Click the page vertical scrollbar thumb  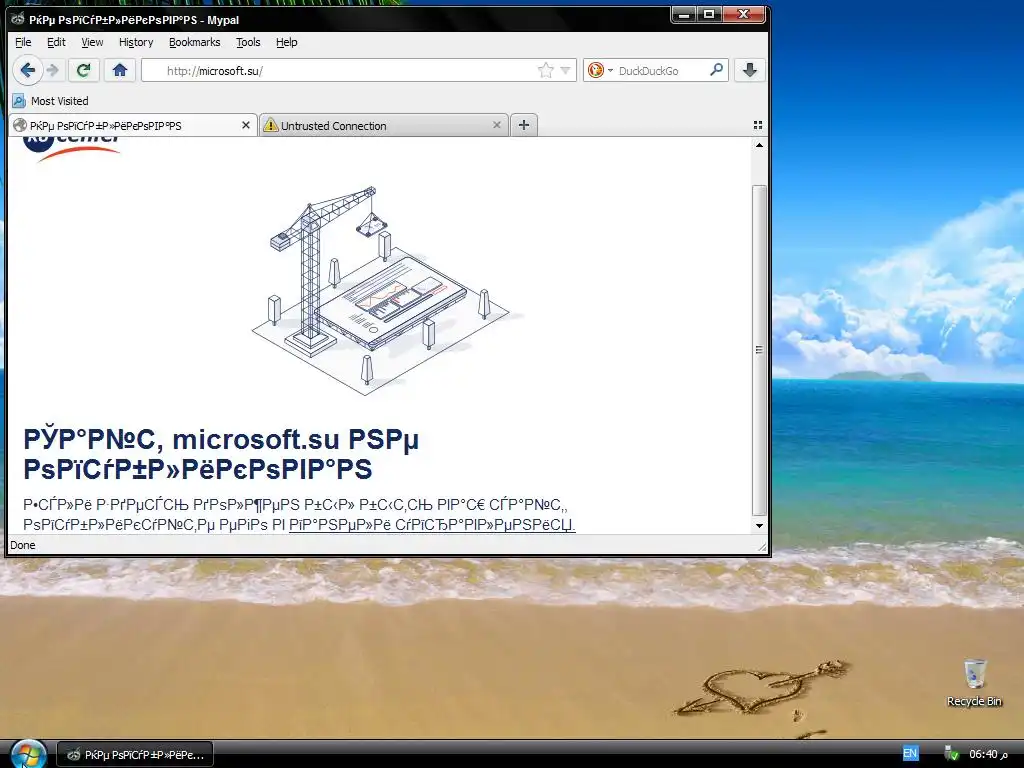pyautogui.click(x=759, y=350)
